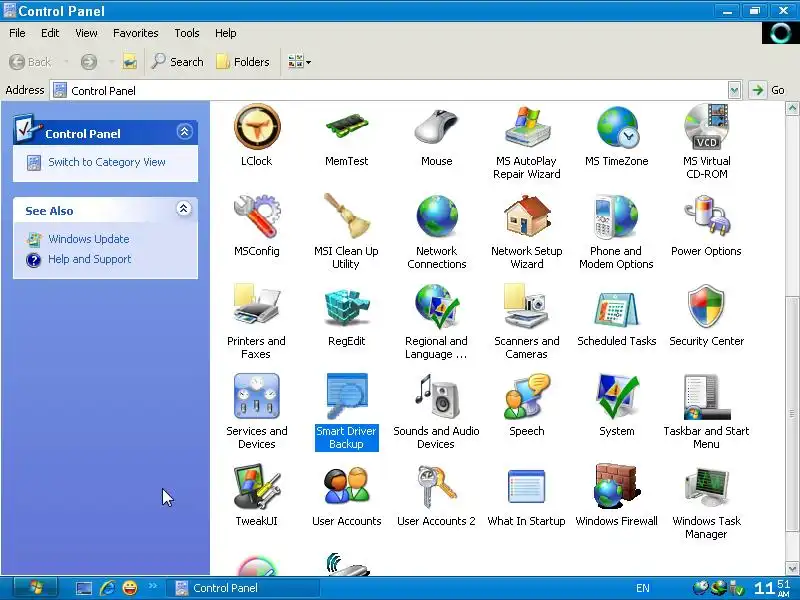Collapse the See Also sidebar section

(184, 209)
